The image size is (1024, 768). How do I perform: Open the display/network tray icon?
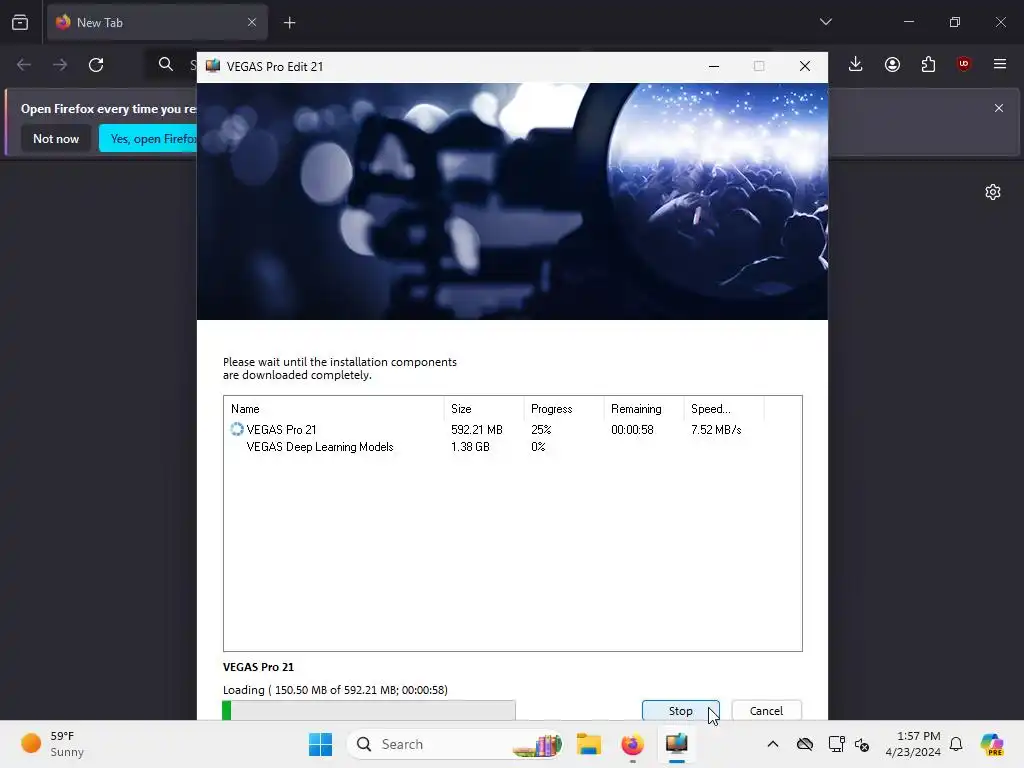point(837,744)
